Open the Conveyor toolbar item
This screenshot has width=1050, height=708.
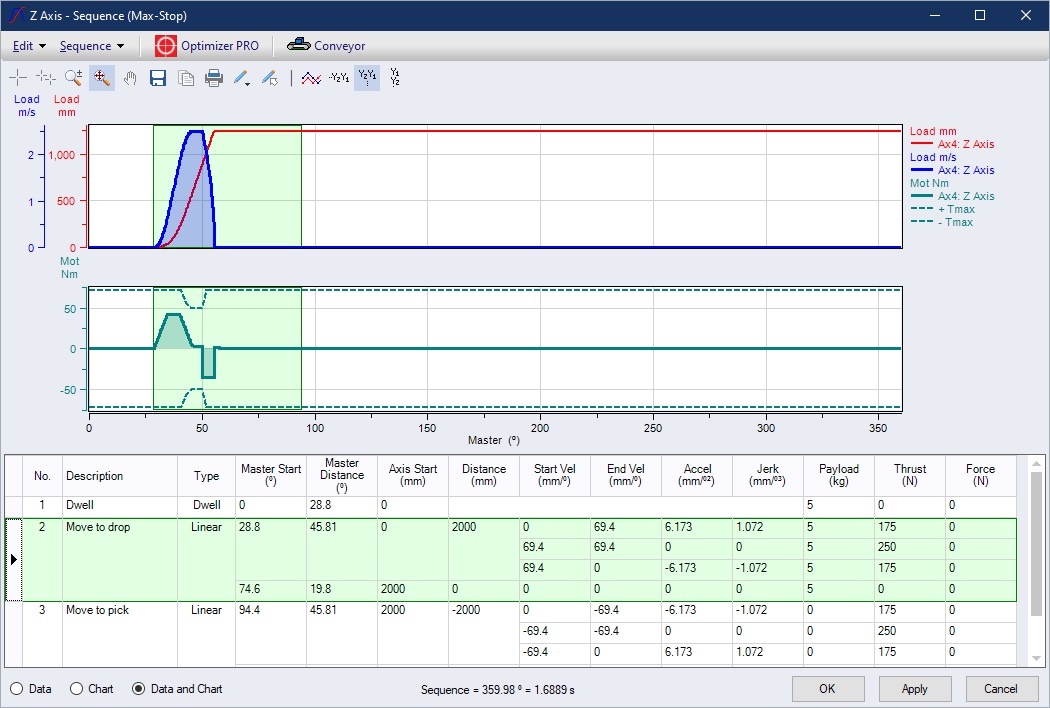[326, 46]
